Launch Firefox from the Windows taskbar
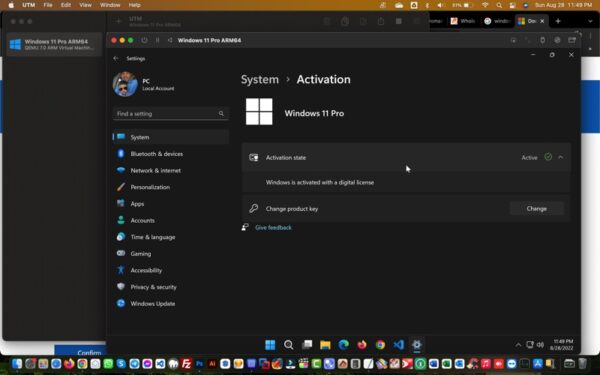 click(362, 345)
